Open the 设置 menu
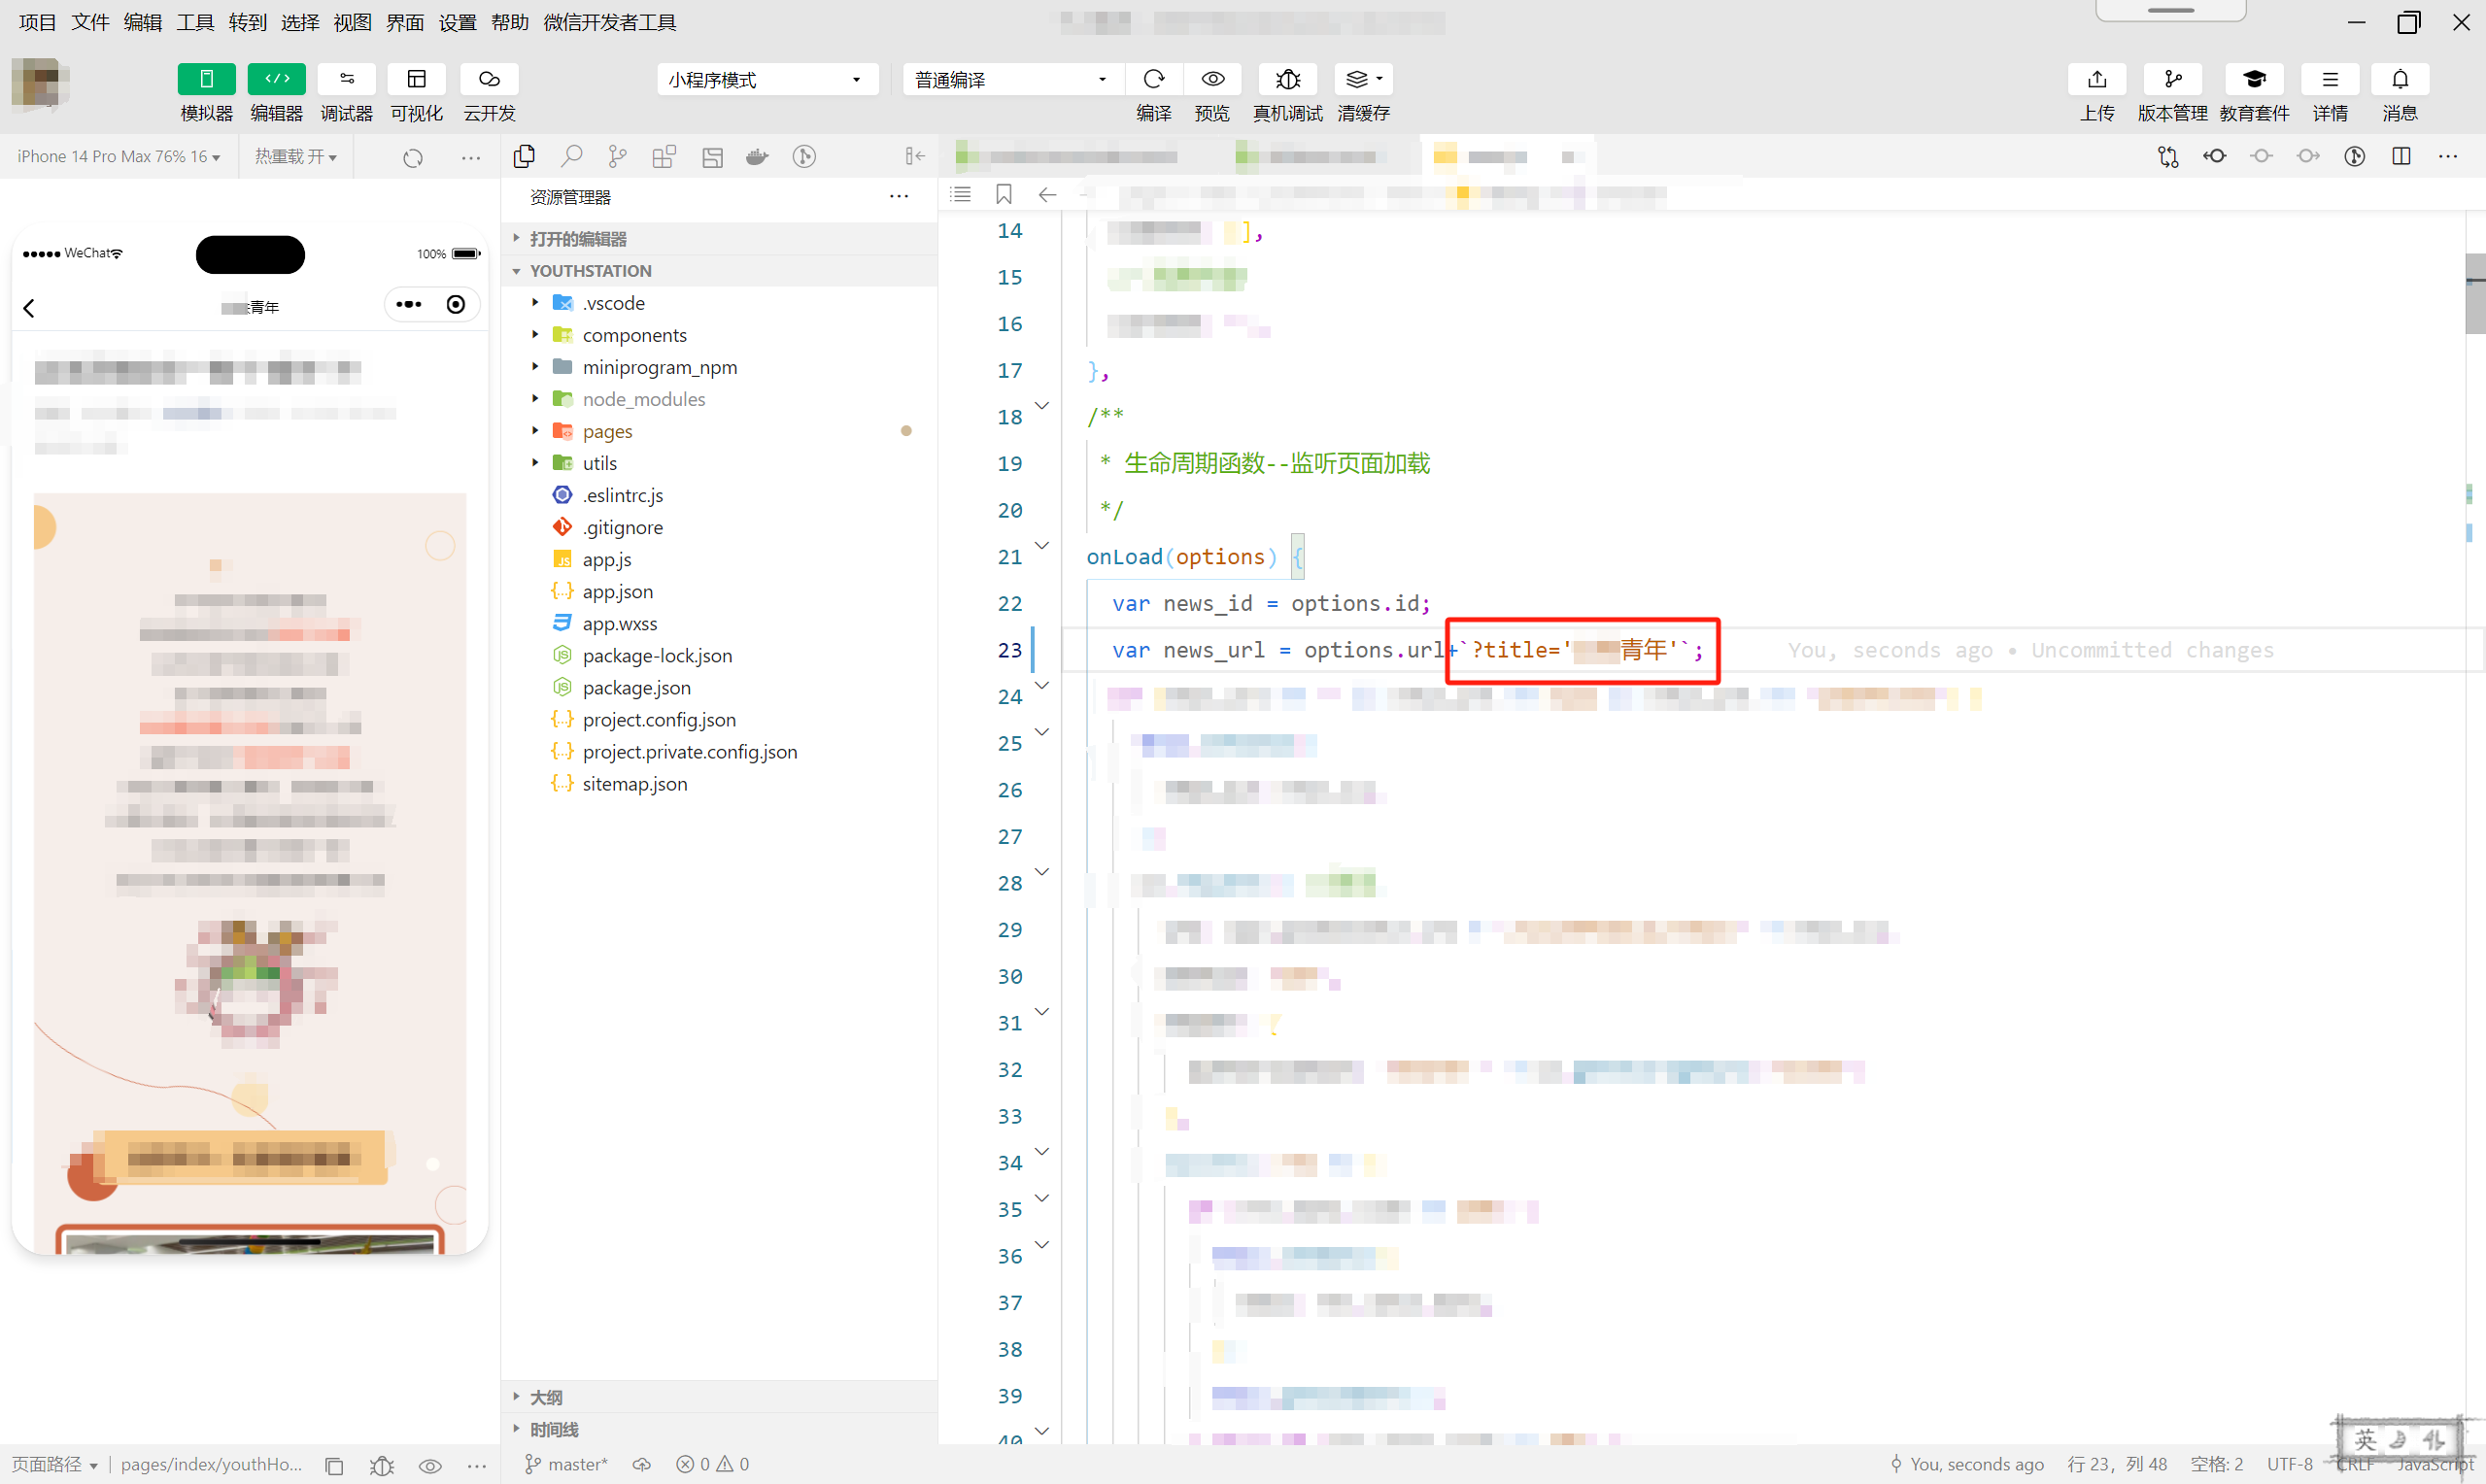The width and height of the screenshot is (2486, 1484). (457, 22)
